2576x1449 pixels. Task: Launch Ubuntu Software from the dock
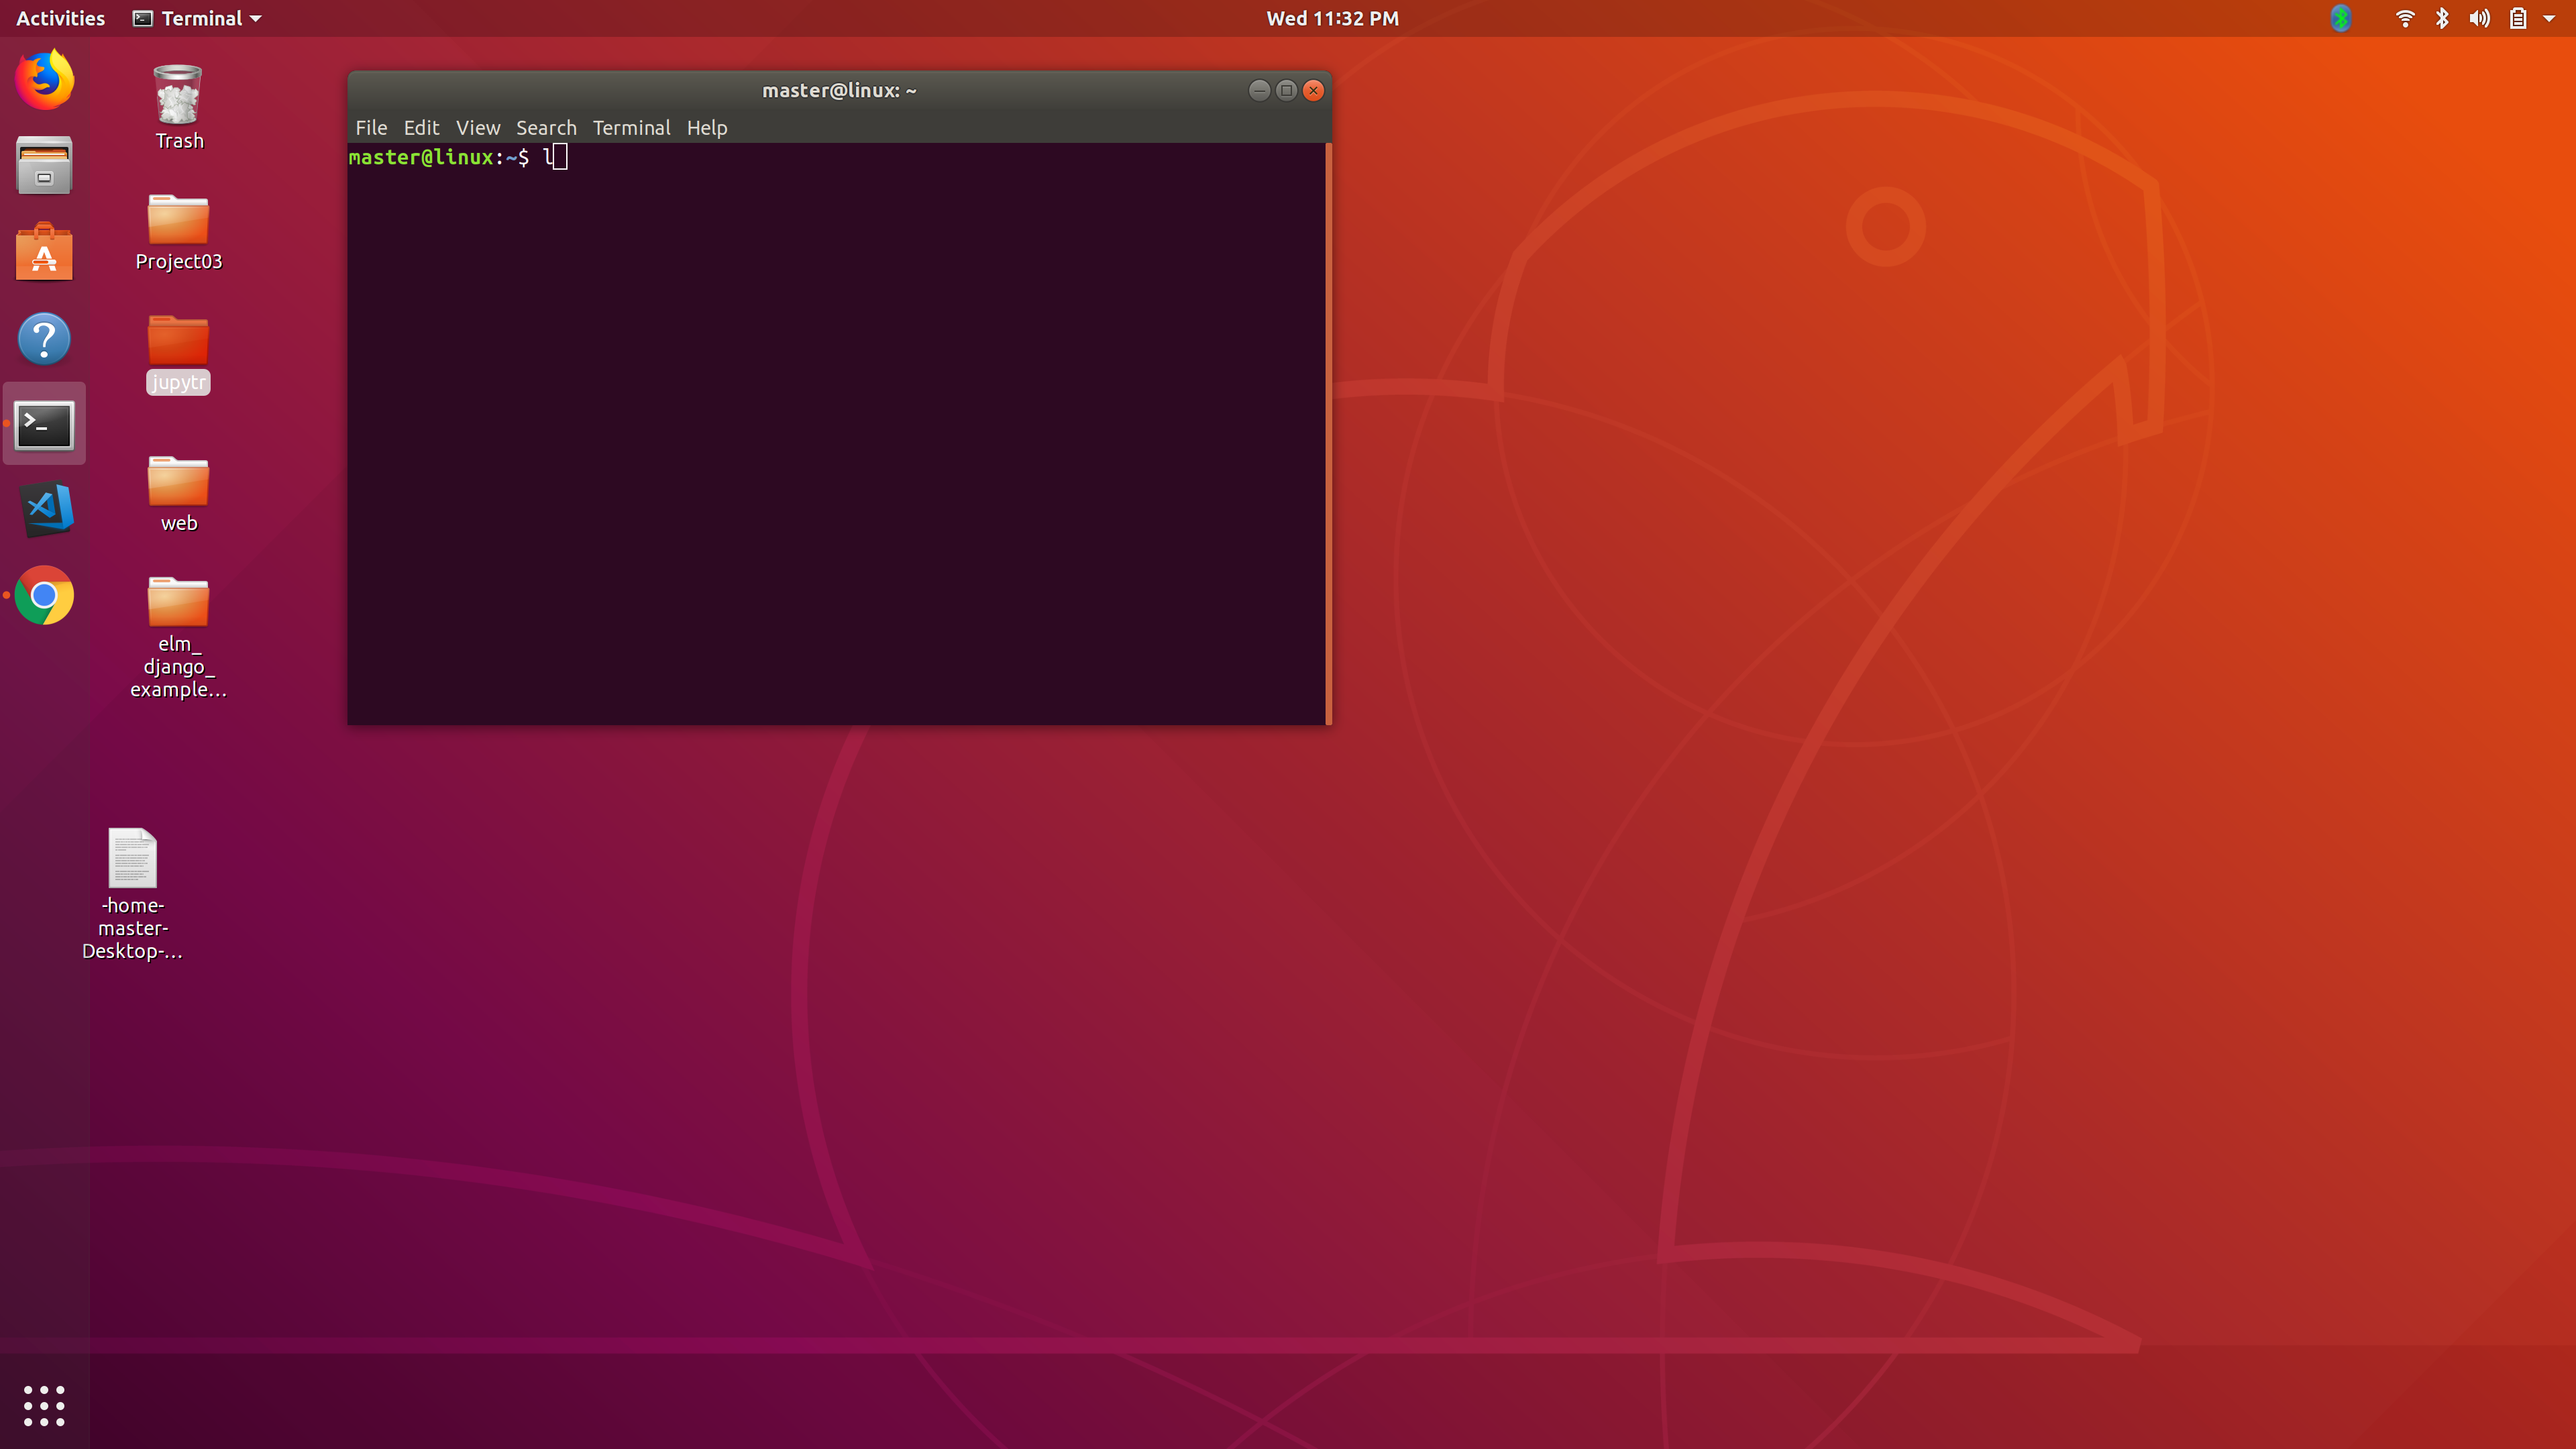tap(44, 252)
